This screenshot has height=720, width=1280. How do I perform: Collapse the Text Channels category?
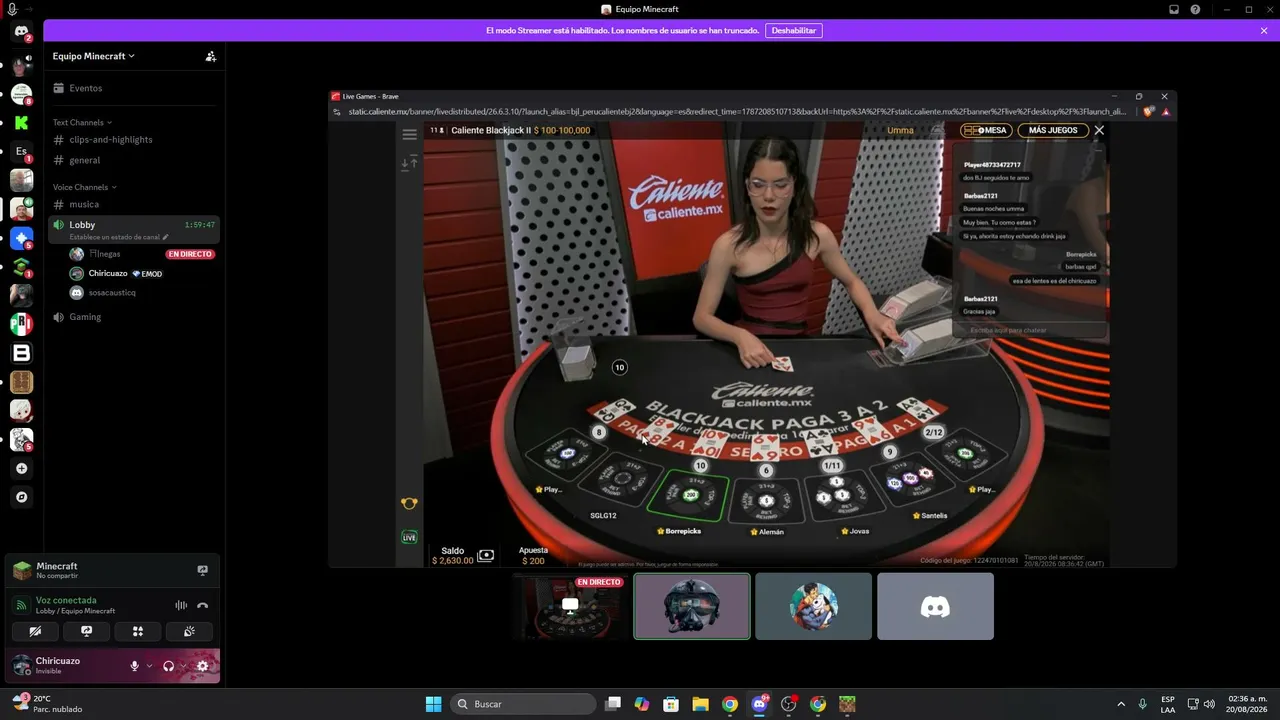click(82, 123)
